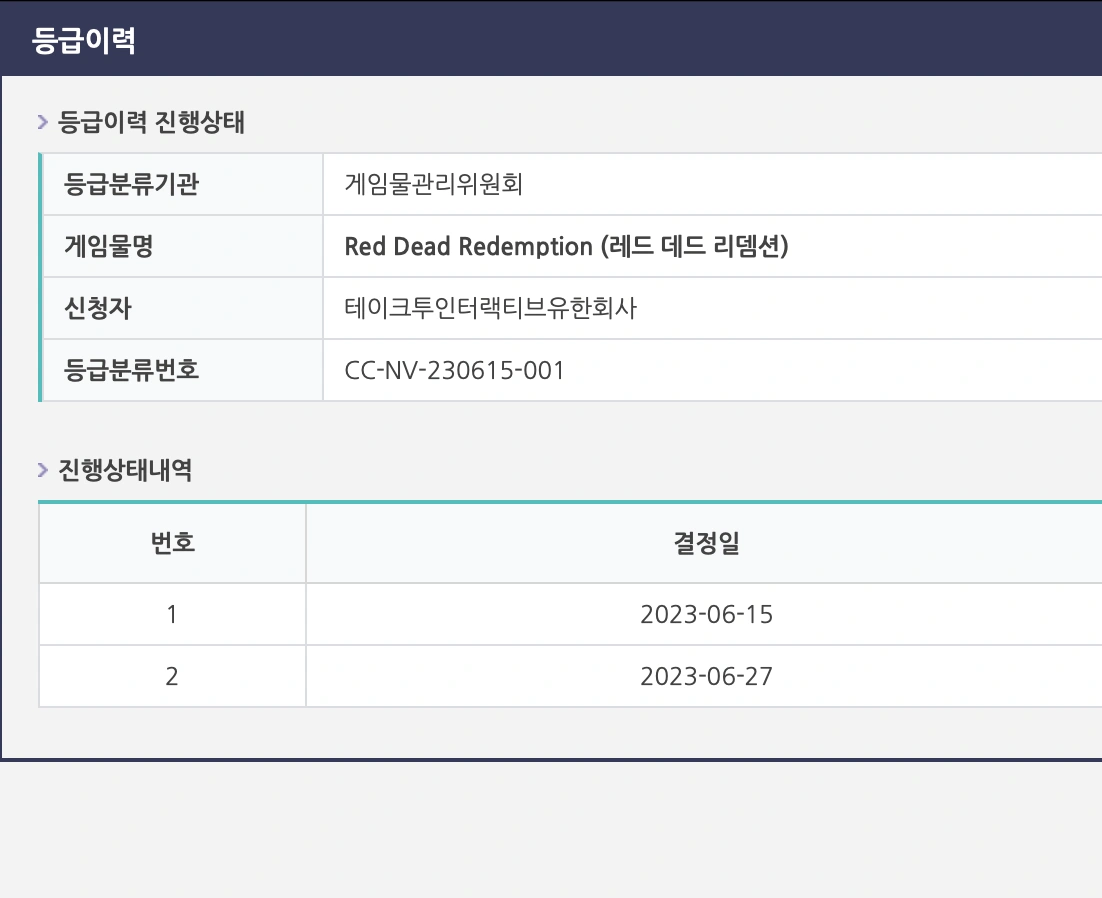This screenshot has width=1102, height=898.
Task: Click the decision date 2023-06-15
Action: [706, 615]
